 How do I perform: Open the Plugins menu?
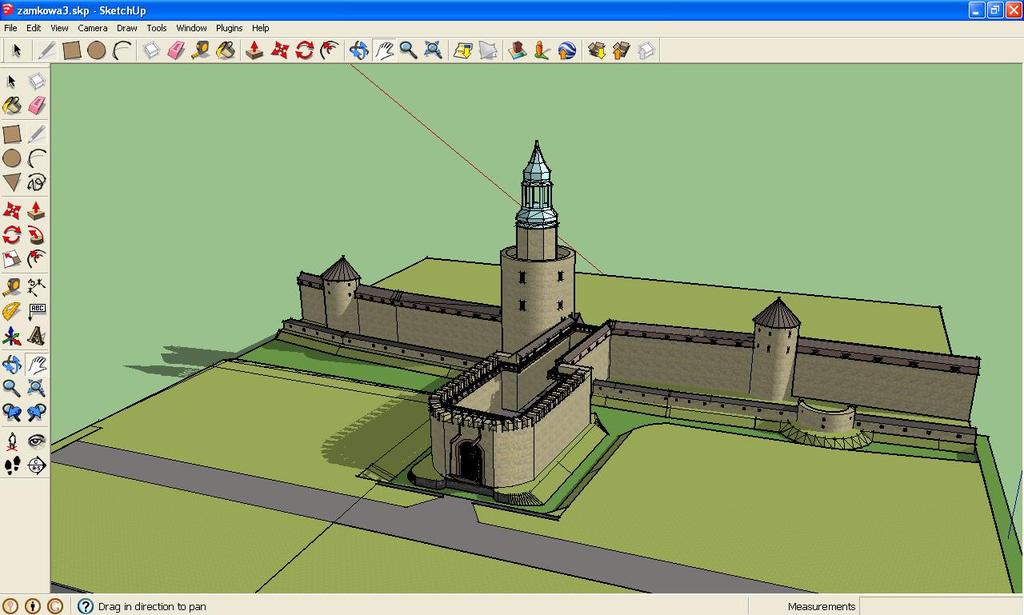click(229, 28)
